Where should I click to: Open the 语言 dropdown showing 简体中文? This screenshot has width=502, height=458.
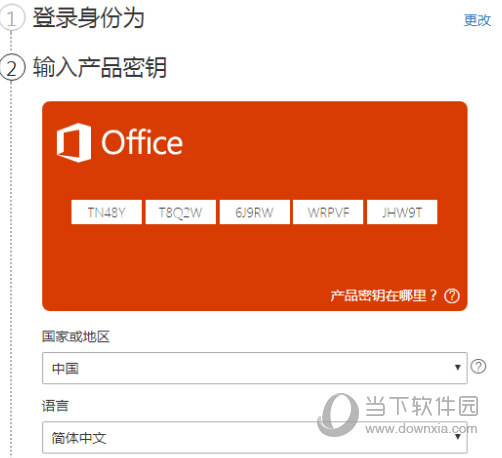click(x=255, y=437)
